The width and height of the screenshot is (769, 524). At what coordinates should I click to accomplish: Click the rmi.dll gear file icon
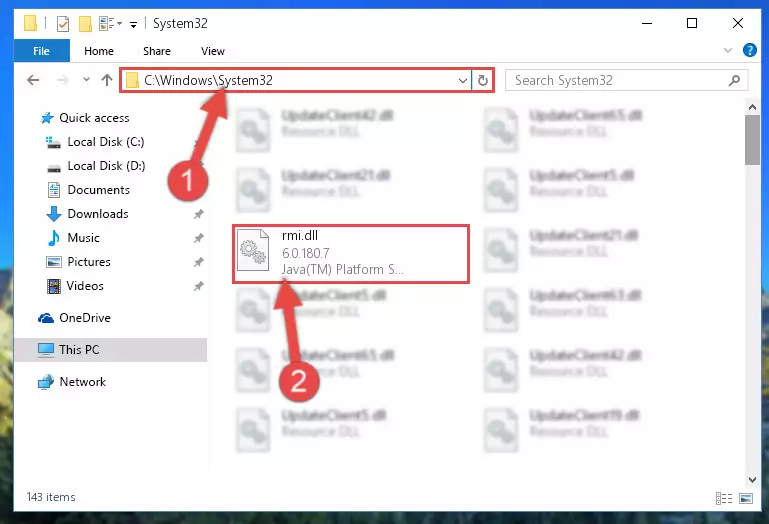[253, 251]
